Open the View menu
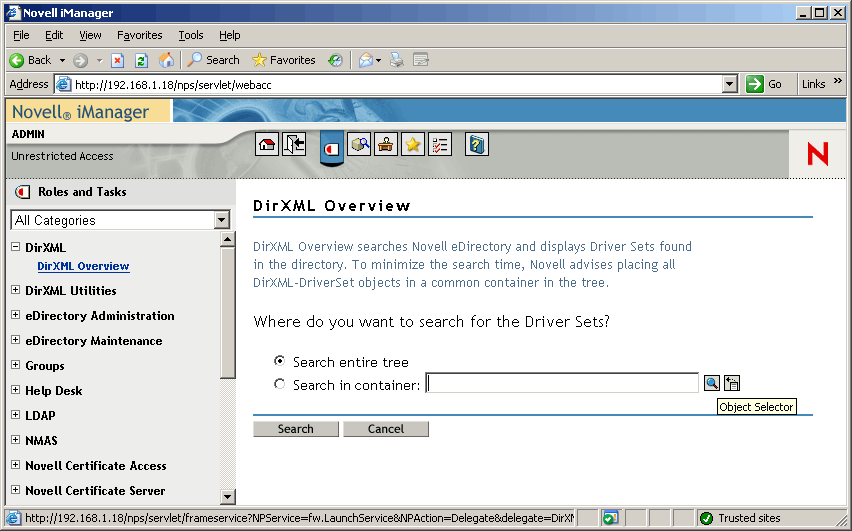Screen dimensions: 852x531 tap(90, 35)
